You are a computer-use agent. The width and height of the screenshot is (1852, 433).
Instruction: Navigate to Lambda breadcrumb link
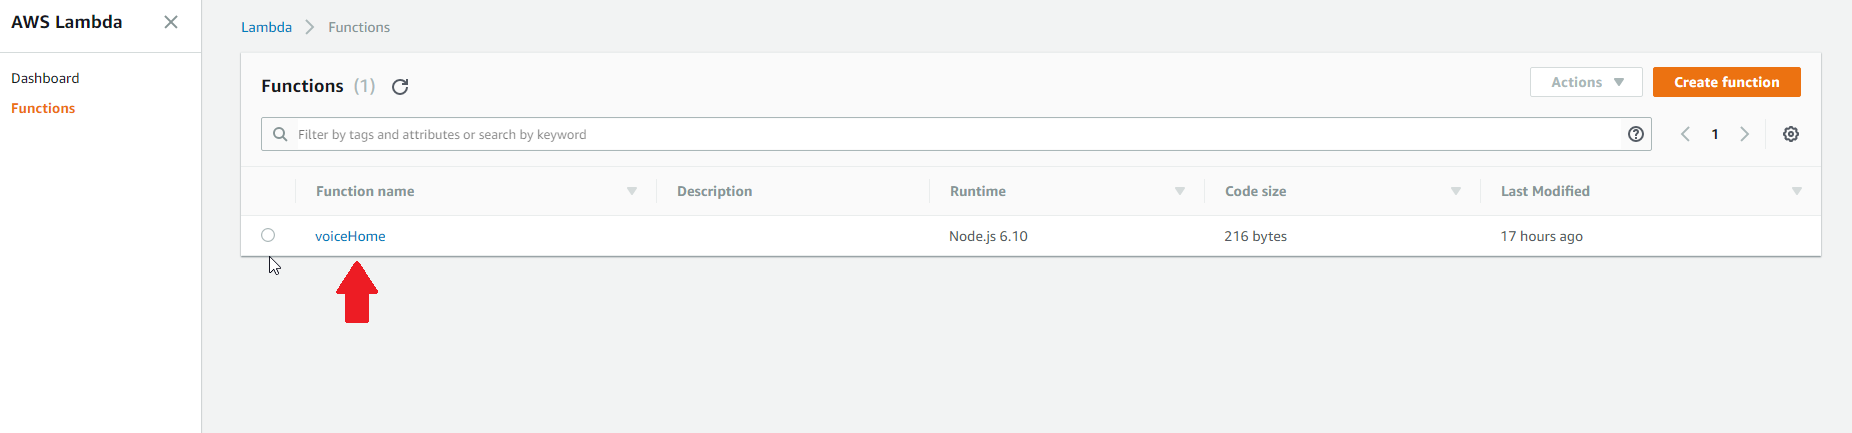click(x=266, y=27)
